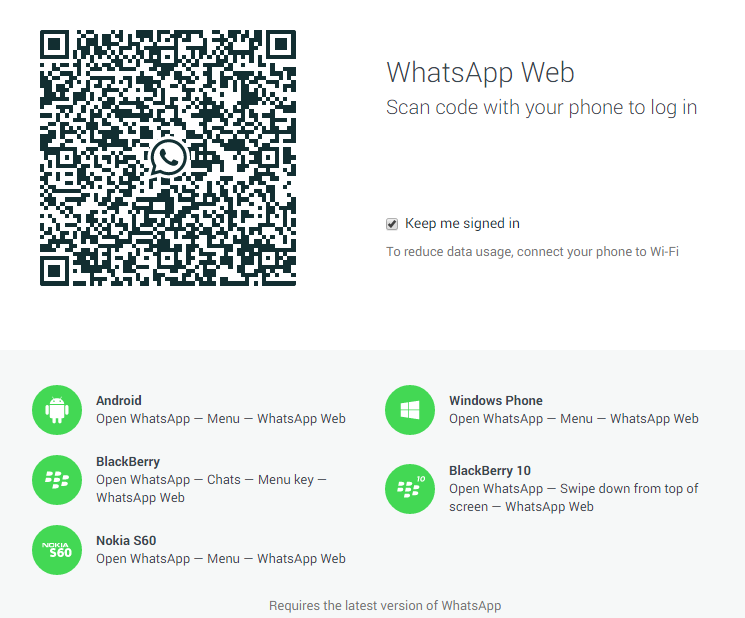Click "Requires the latest version of WhatsApp"
745x618 pixels.
[385, 606]
